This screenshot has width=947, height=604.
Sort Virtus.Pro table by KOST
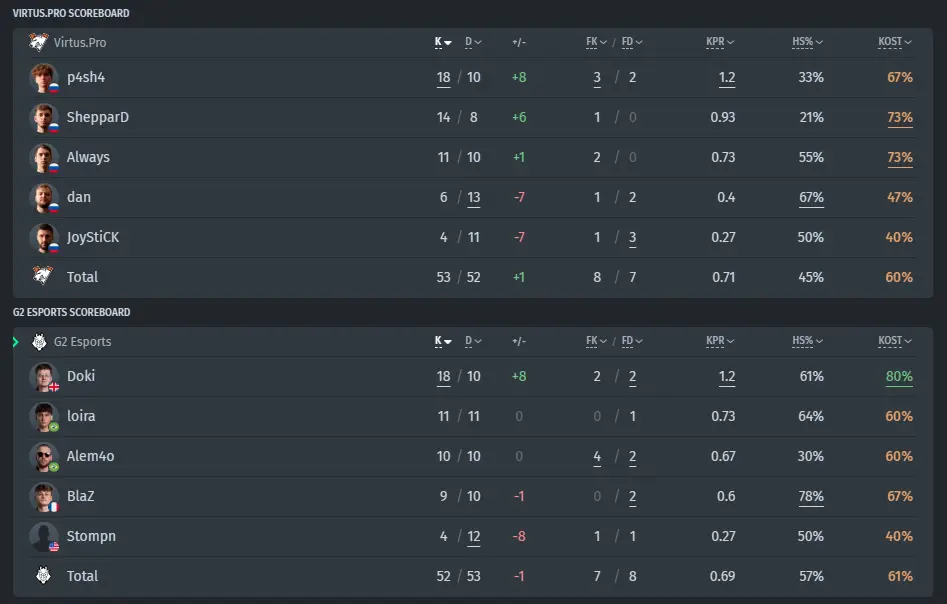894,42
